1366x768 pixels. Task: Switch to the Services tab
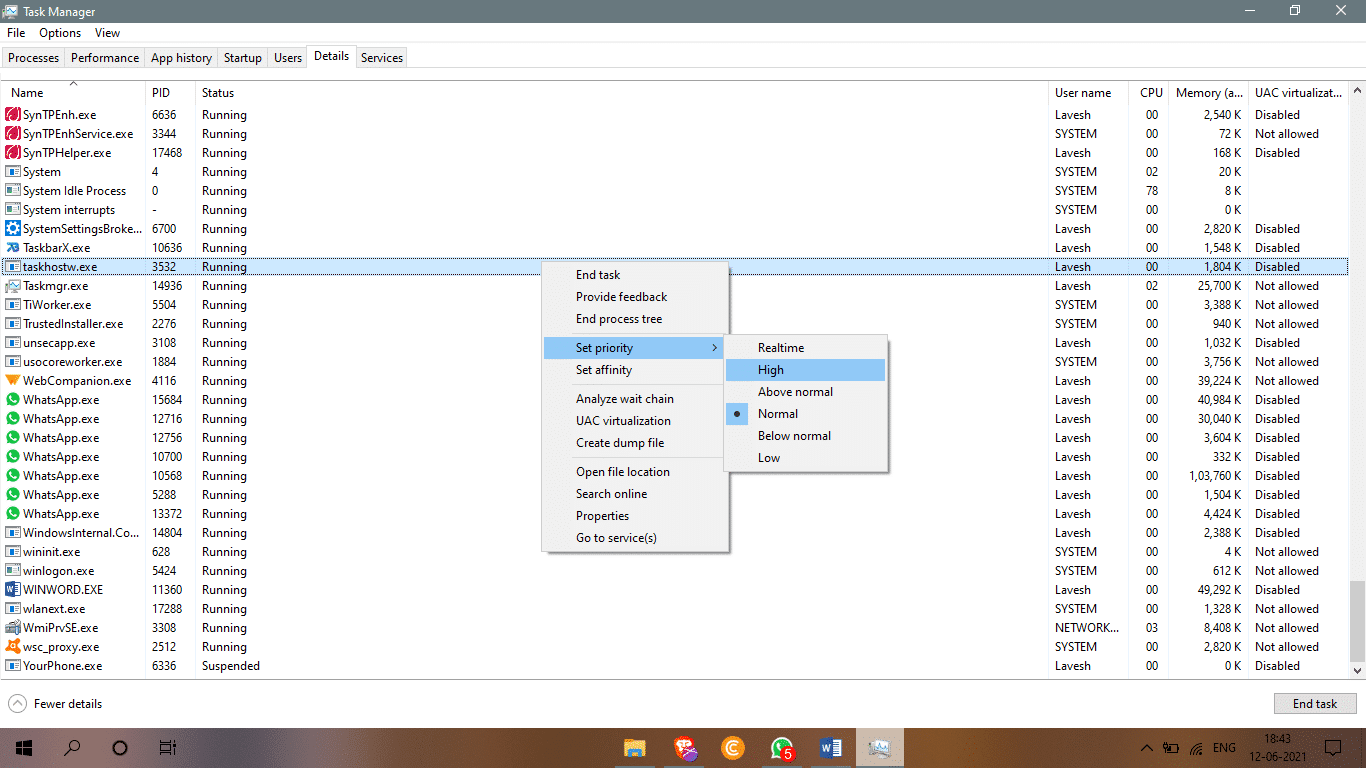point(382,58)
